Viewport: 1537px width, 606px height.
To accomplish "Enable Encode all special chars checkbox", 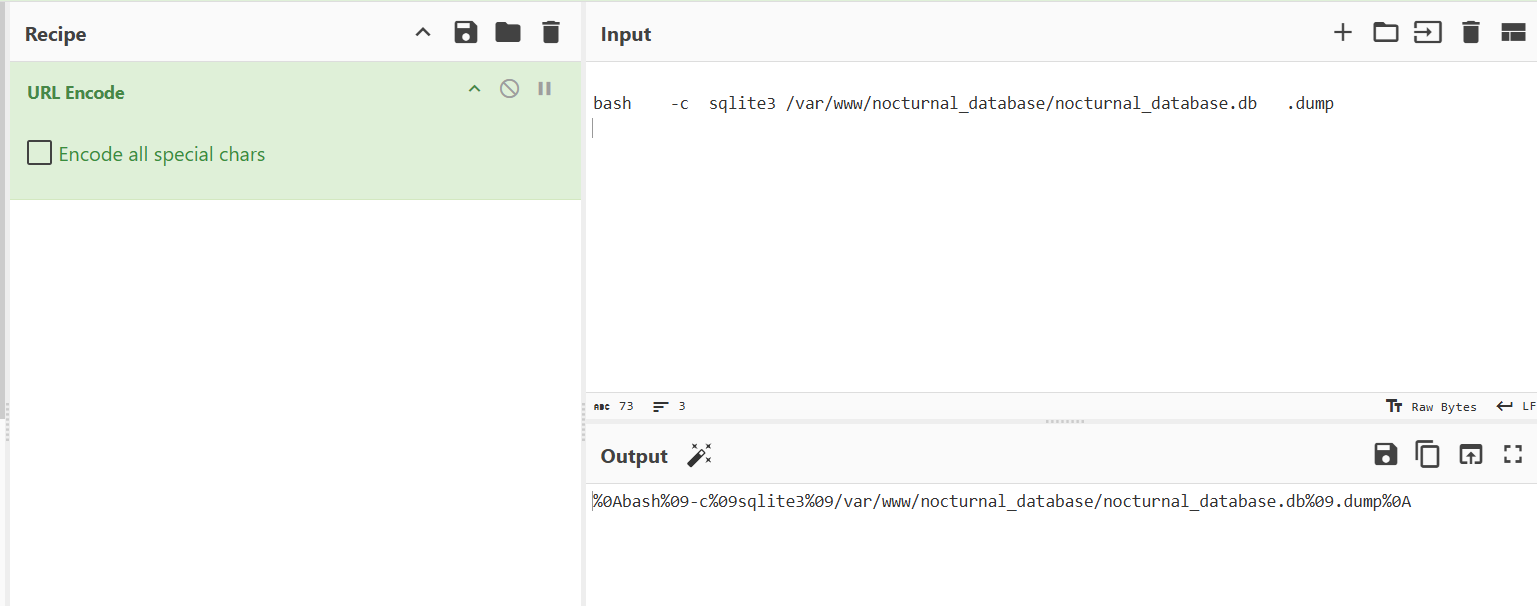I will pos(40,153).
